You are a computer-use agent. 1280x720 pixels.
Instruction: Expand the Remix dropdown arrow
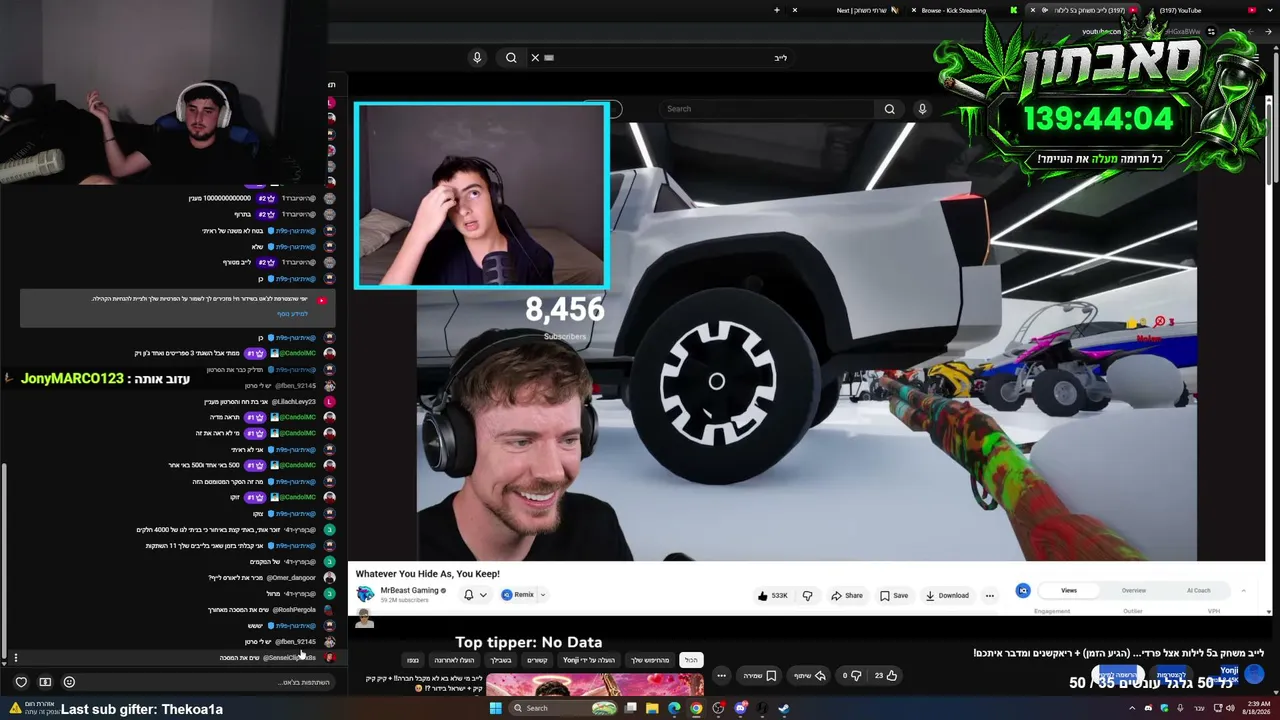pos(543,595)
